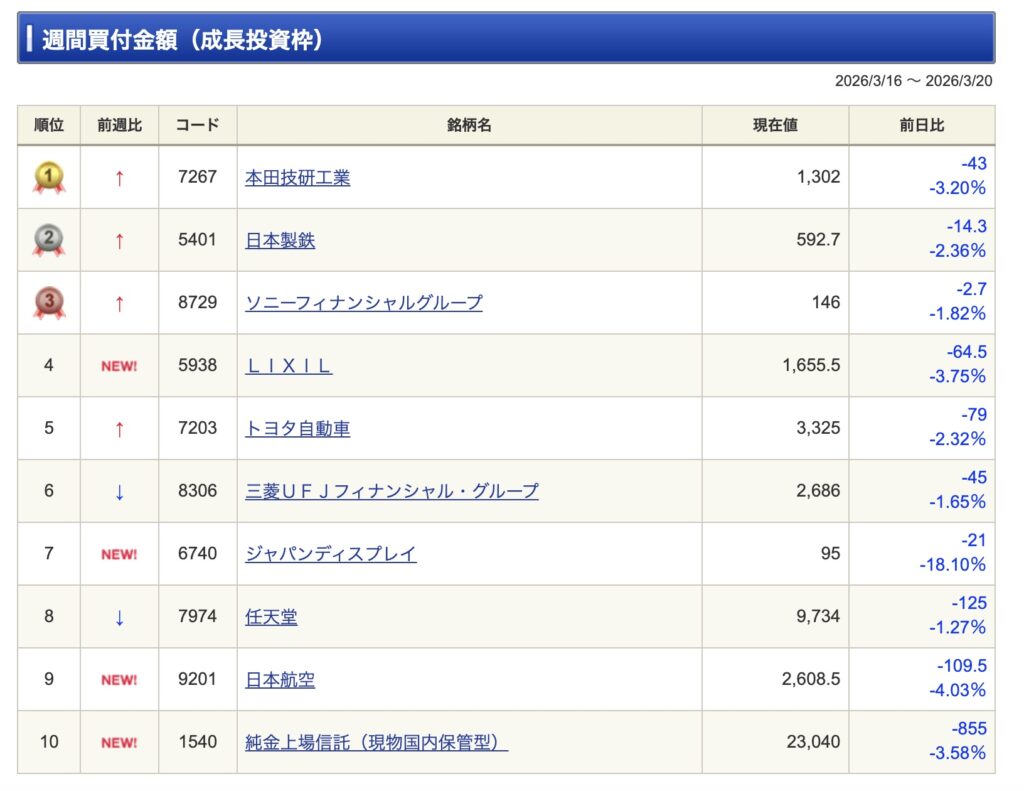Viewport: 1024px width, 791px height.
Task: Click the blue down arrow for 任天堂 row
Action: tap(119, 617)
